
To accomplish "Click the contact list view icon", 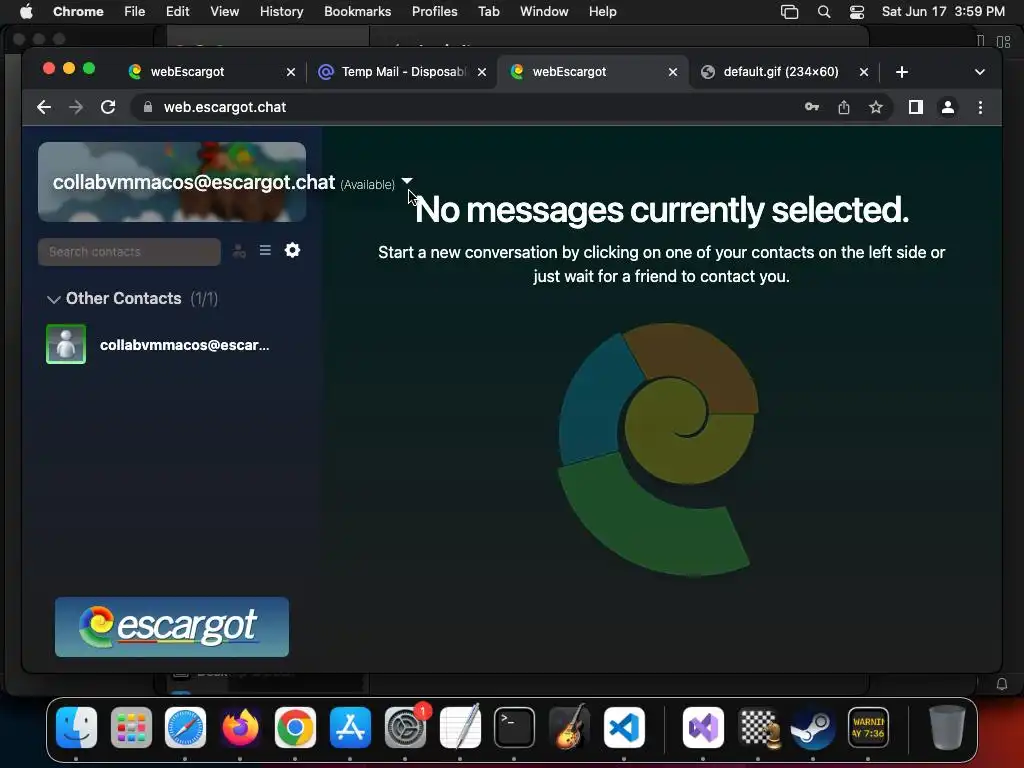I will tap(265, 250).
